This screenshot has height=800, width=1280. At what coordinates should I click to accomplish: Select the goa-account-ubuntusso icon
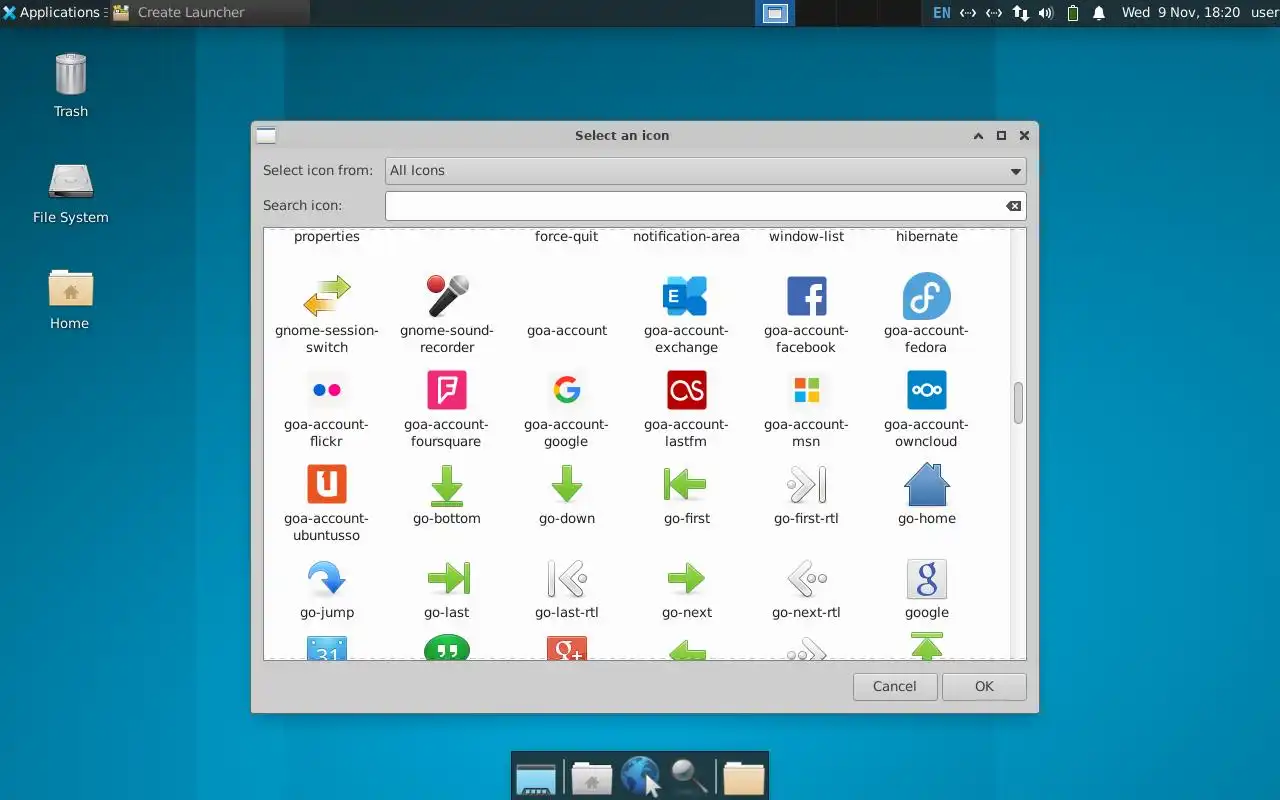327,484
